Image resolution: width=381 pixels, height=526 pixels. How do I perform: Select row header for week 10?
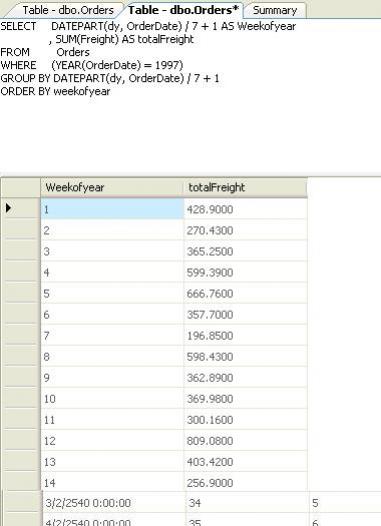[20, 399]
